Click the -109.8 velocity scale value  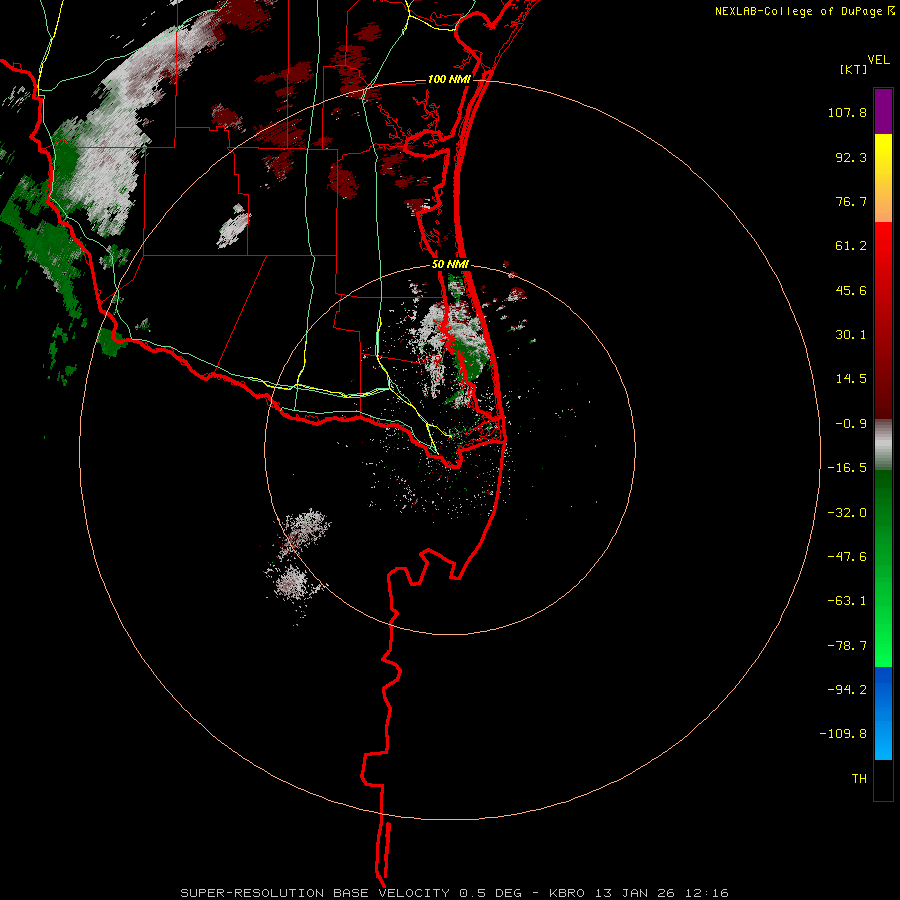tap(843, 734)
